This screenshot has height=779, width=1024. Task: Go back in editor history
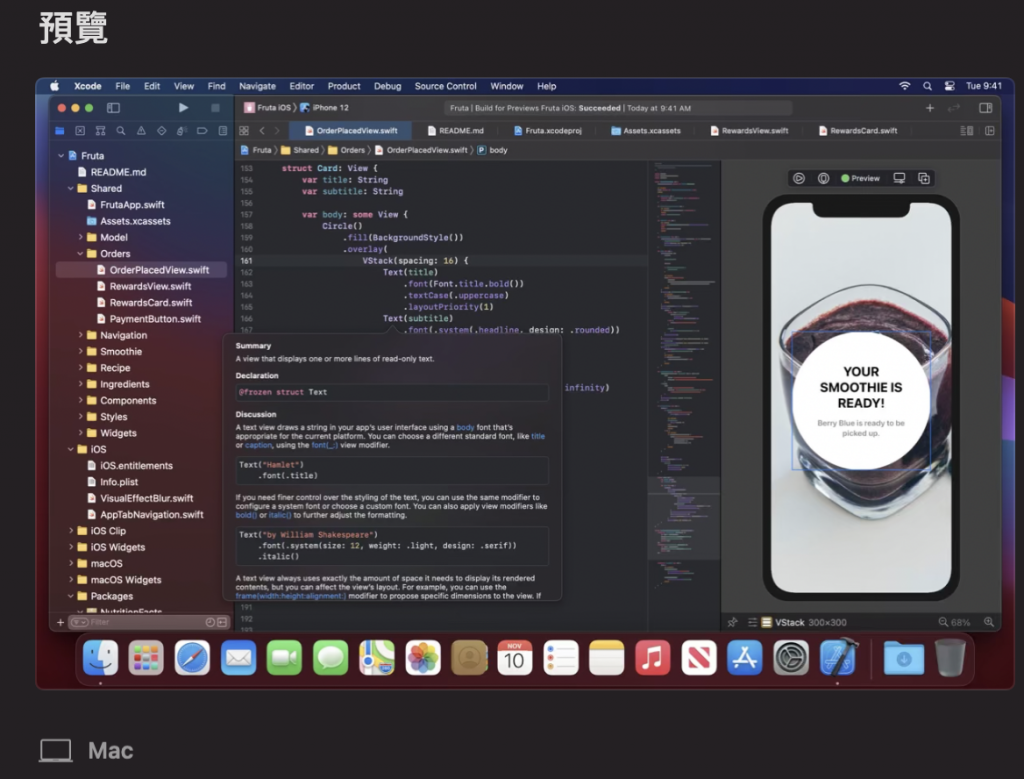(x=262, y=131)
